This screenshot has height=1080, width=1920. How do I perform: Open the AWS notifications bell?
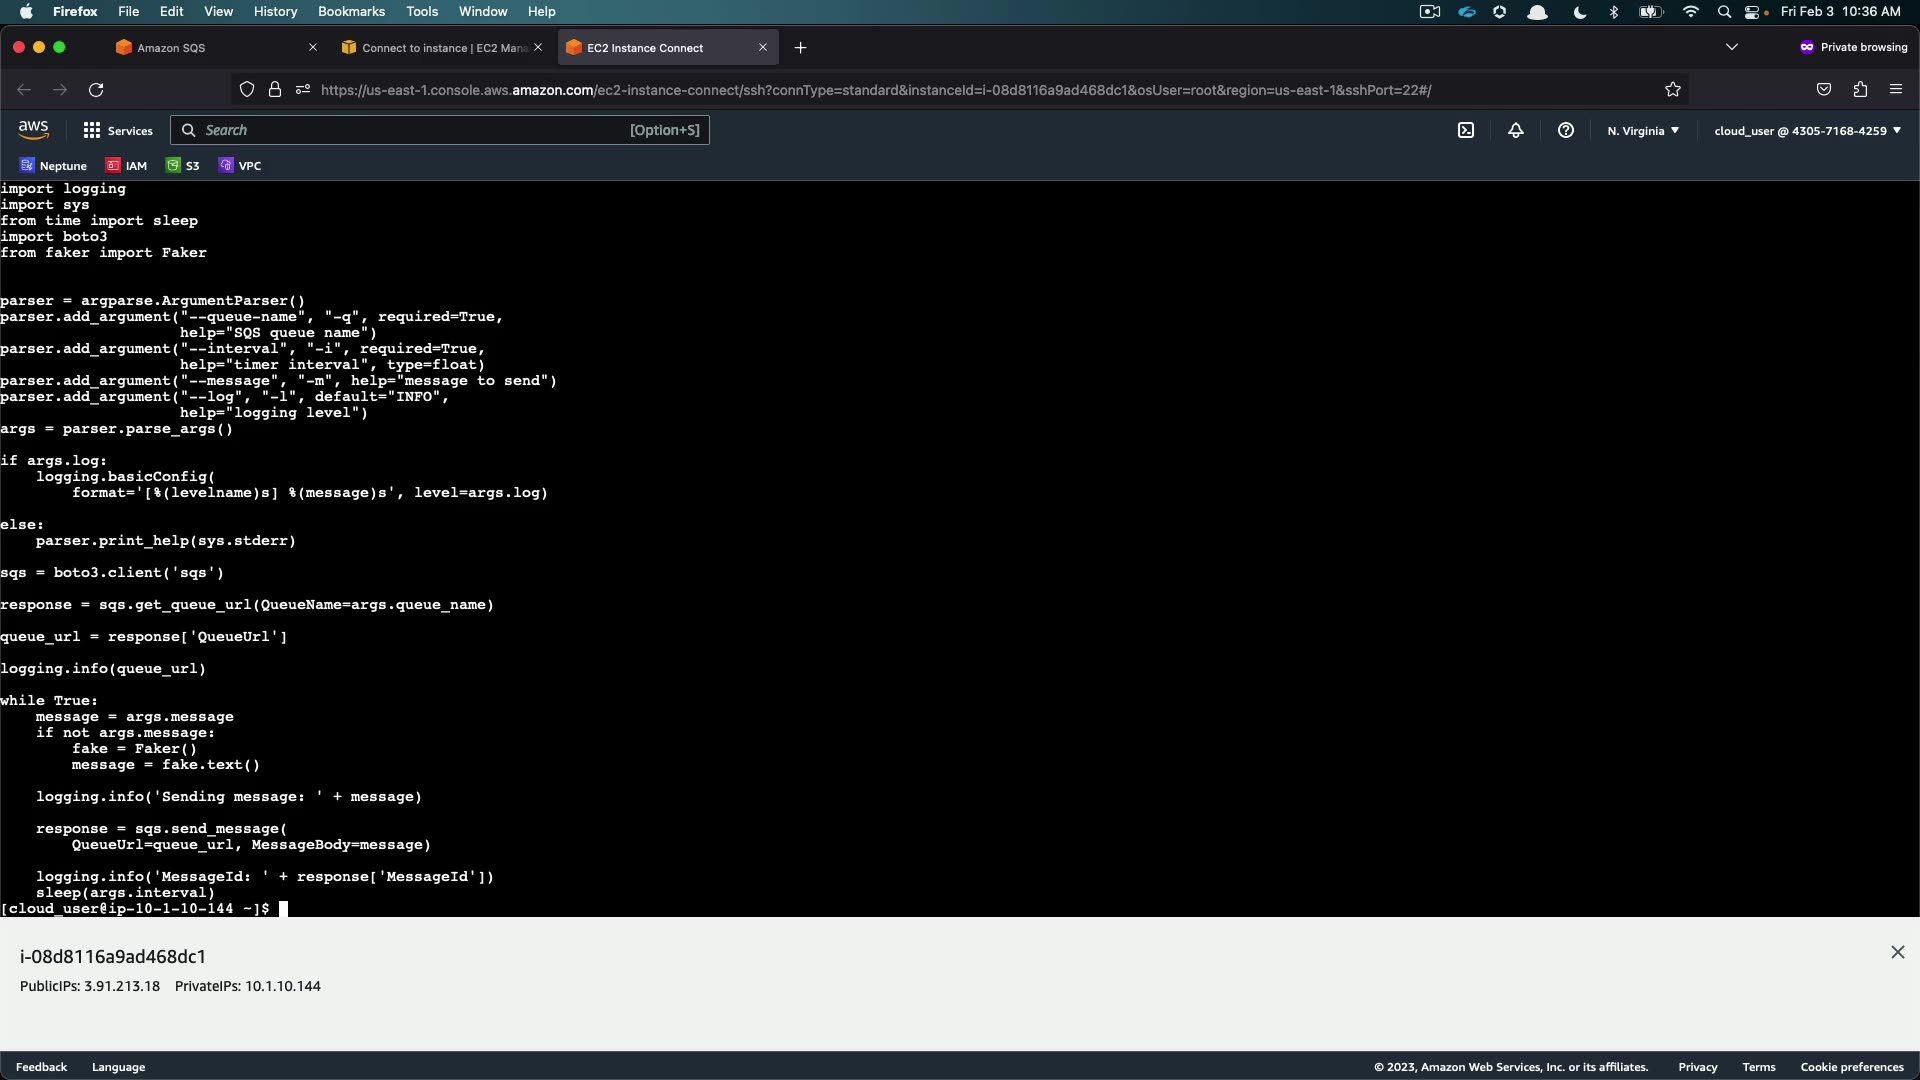[1516, 130]
